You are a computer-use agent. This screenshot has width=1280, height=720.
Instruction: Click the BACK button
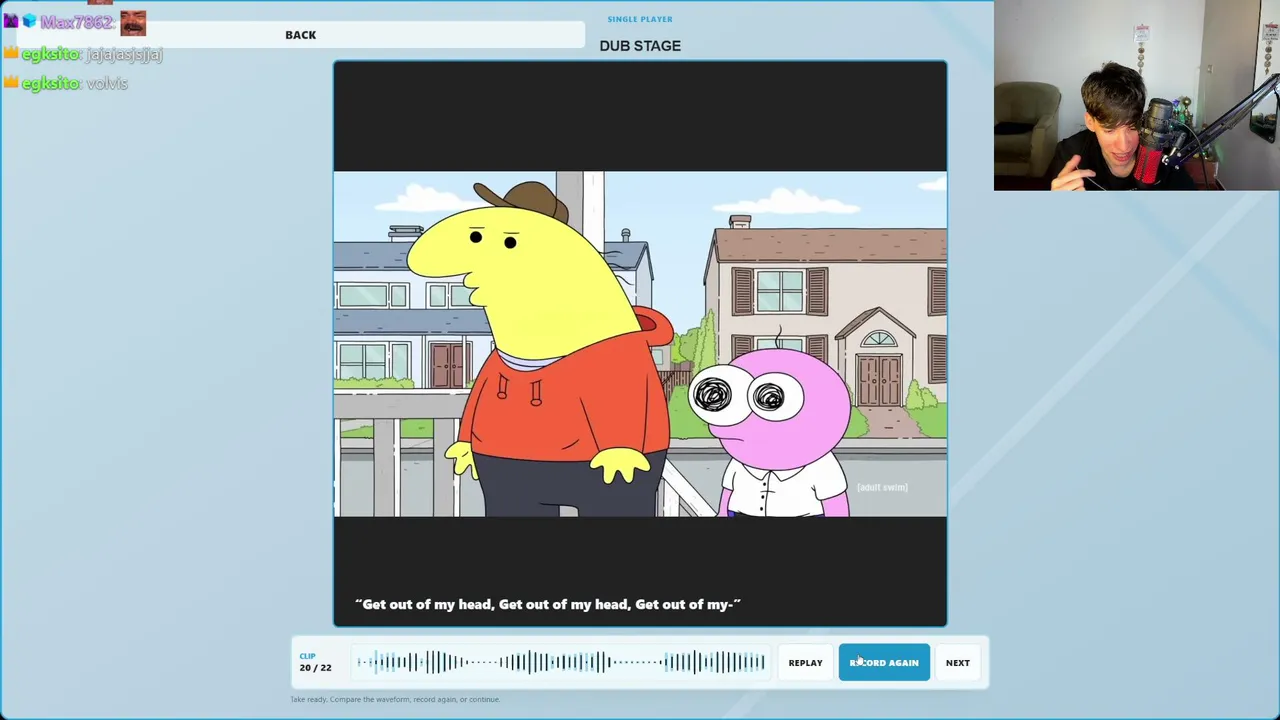300,35
